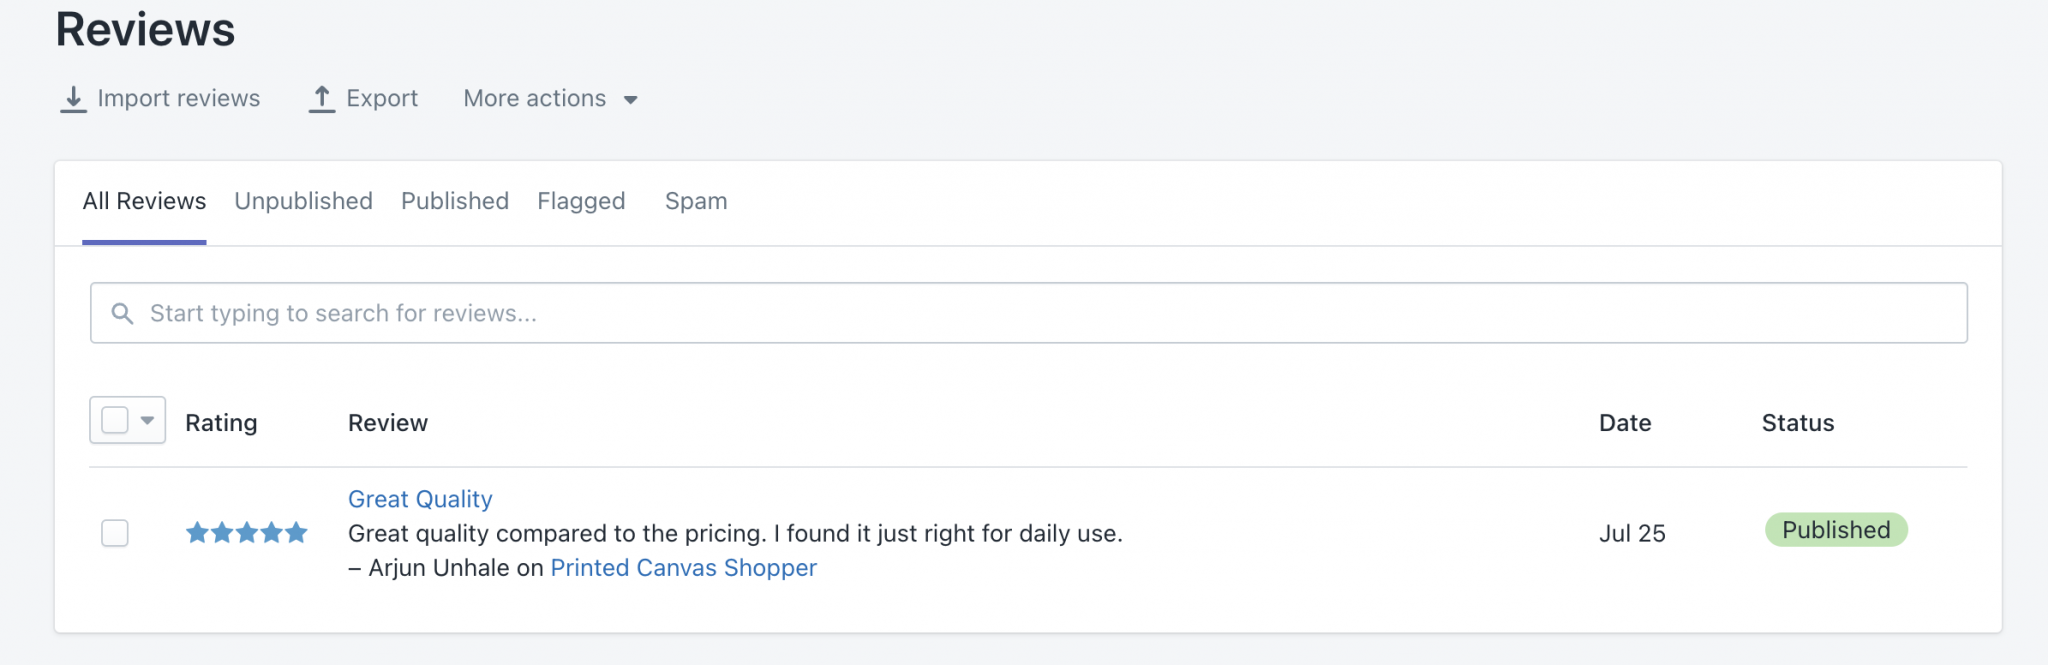This screenshot has height=665, width=2048.
Task: Click the green Published status badge
Action: point(1836,530)
